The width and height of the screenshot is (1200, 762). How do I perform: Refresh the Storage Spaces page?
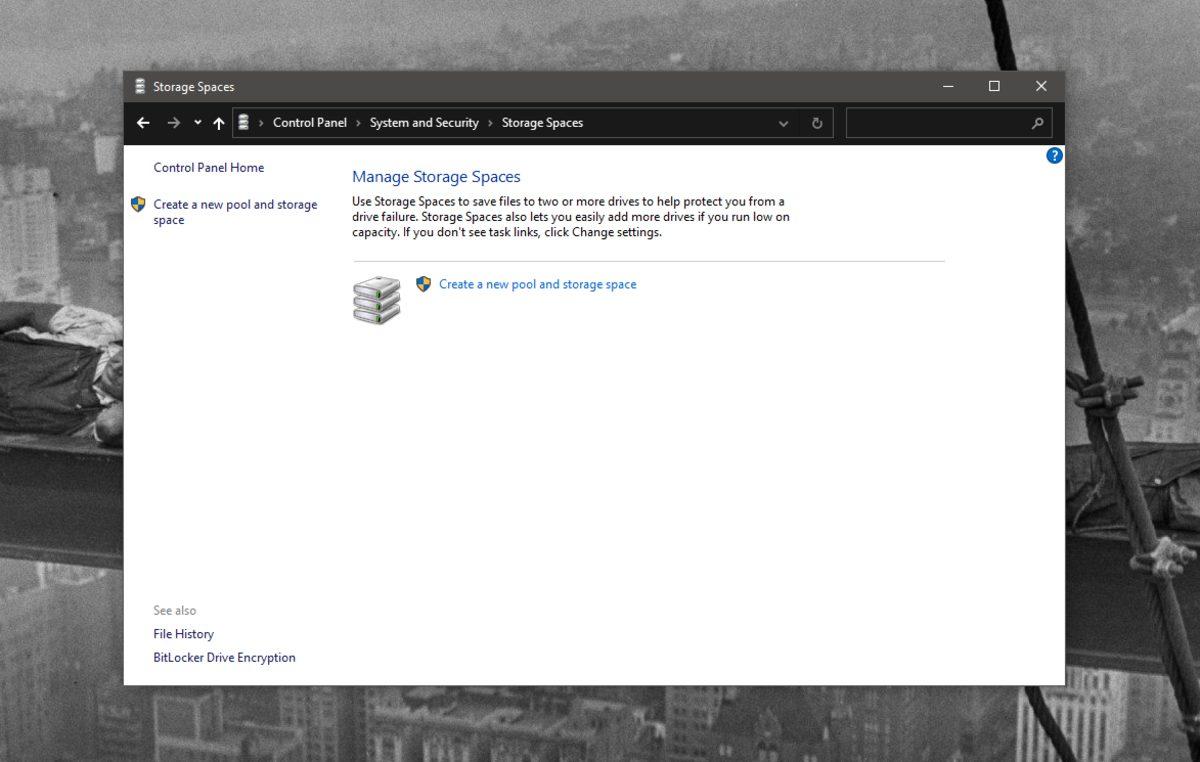click(x=817, y=123)
